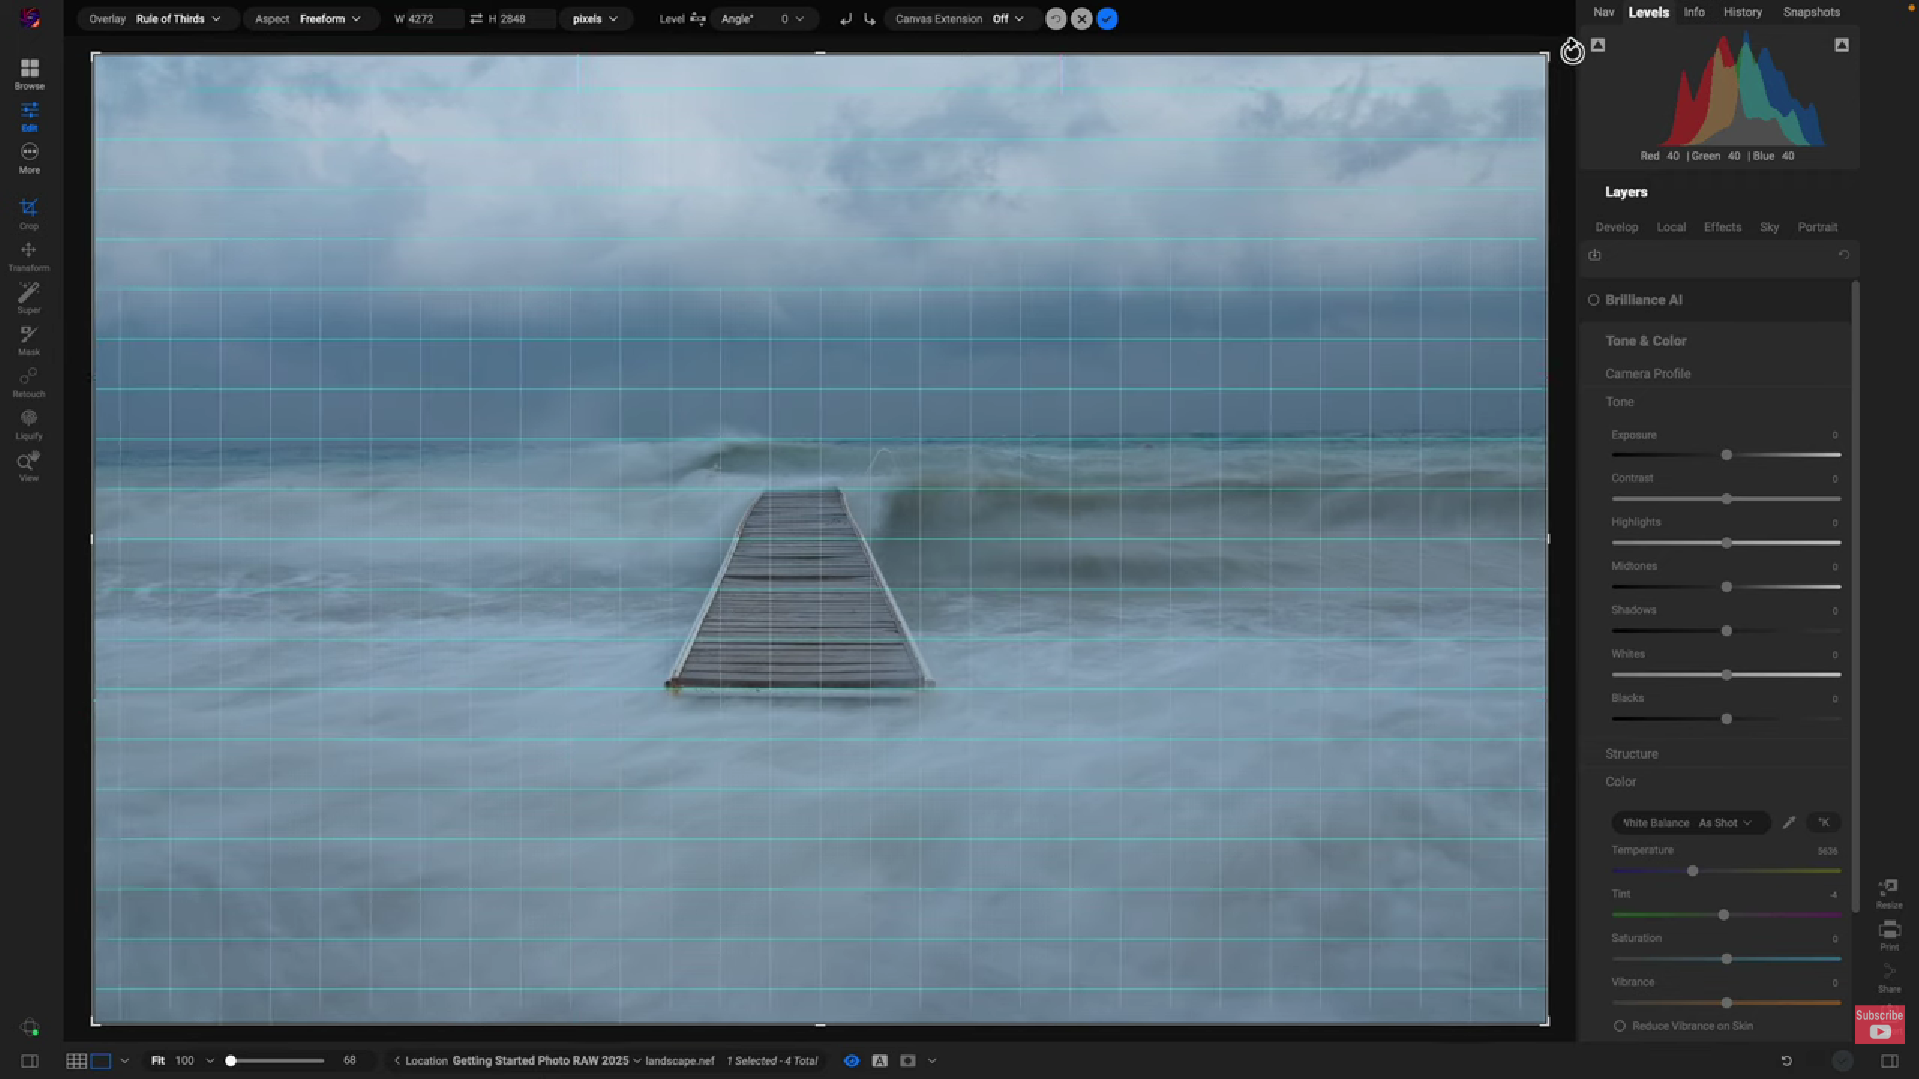Select the Mask tool

(x=29, y=339)
